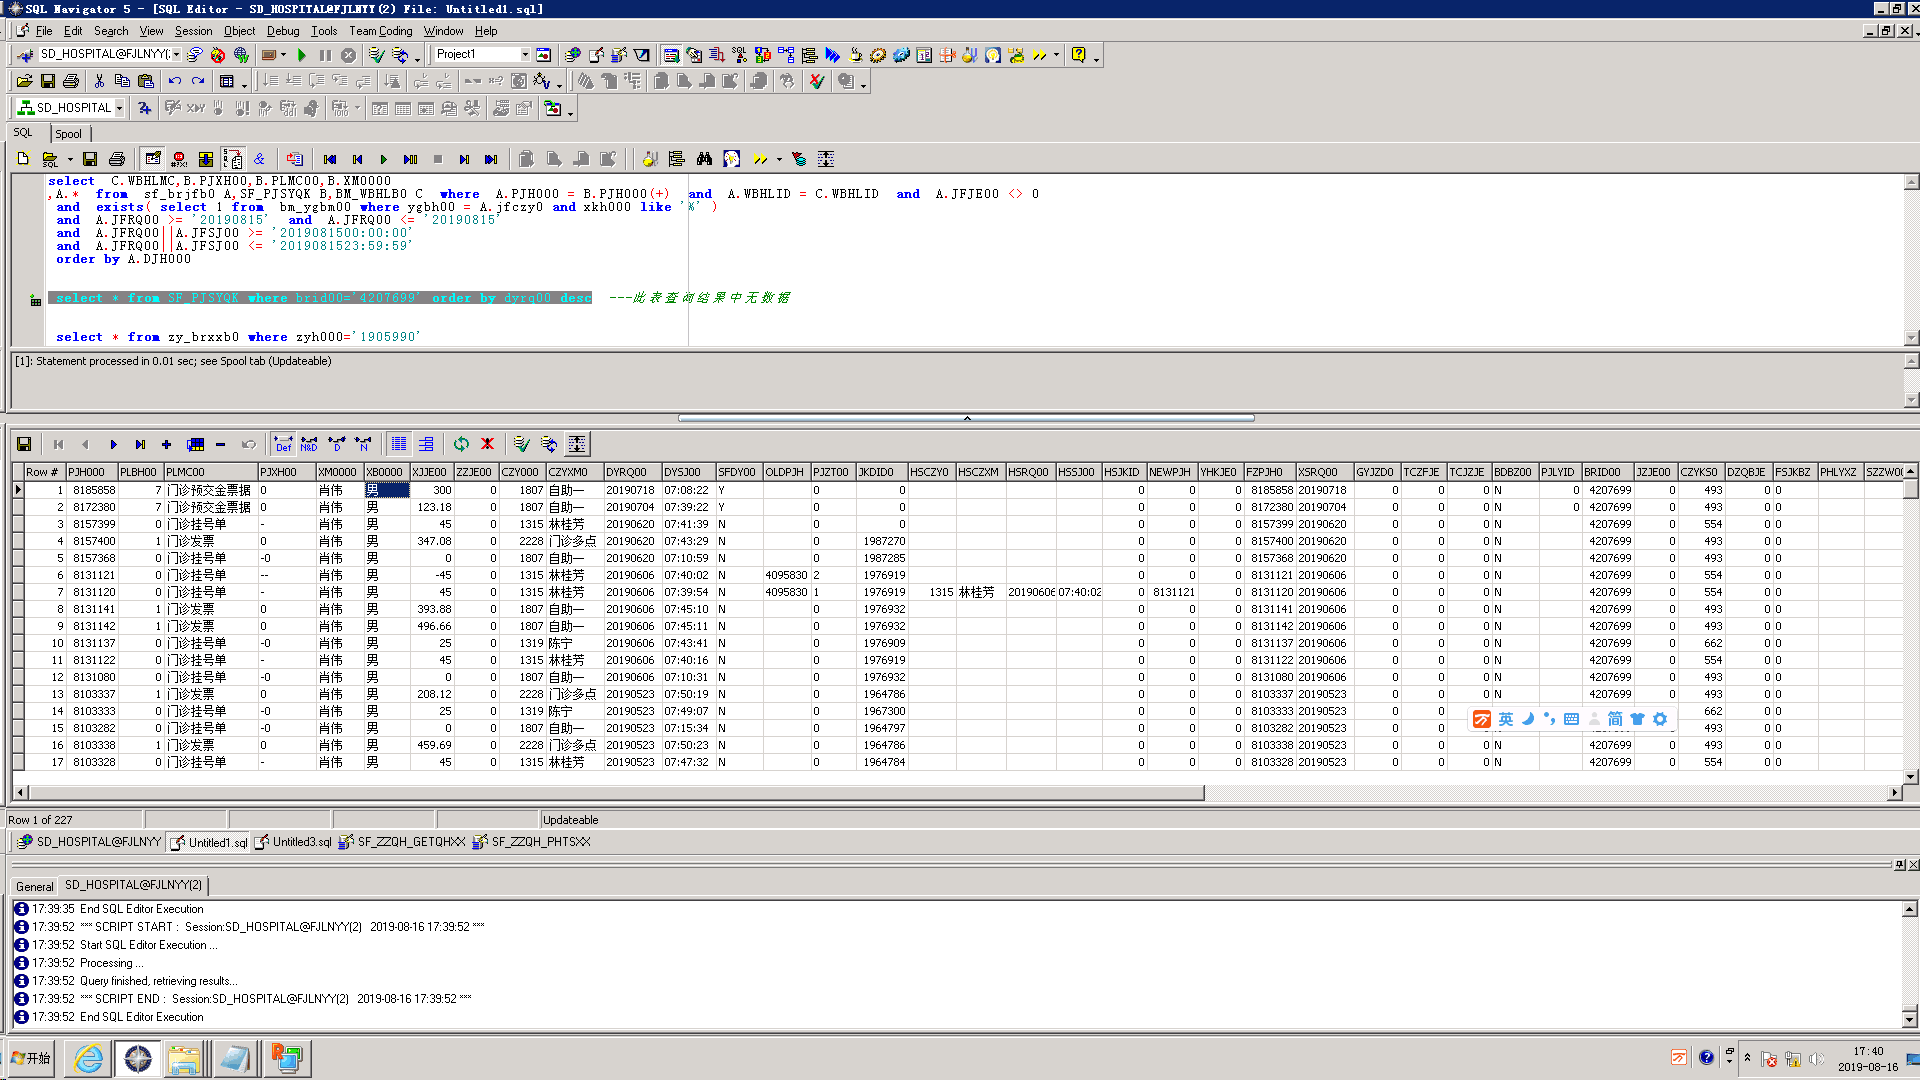
Task: Click the Save icon in SQL editor toolbar
Action: 90,159
